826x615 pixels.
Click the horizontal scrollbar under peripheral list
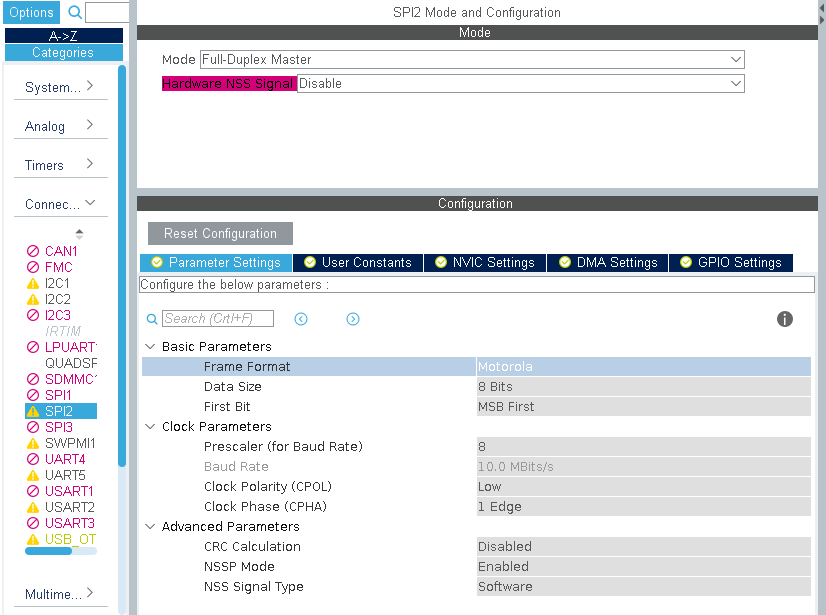[60, 551]
